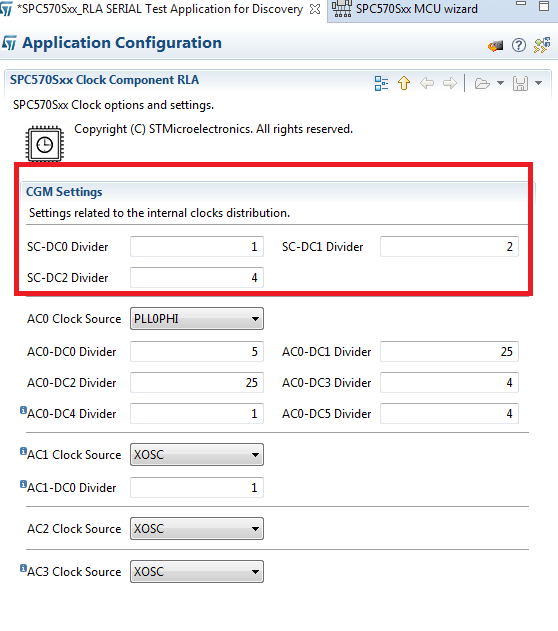Click the save floppy disk icon
Image resolution: width=558 pixels, height=631 pixels.
(520, 83)
